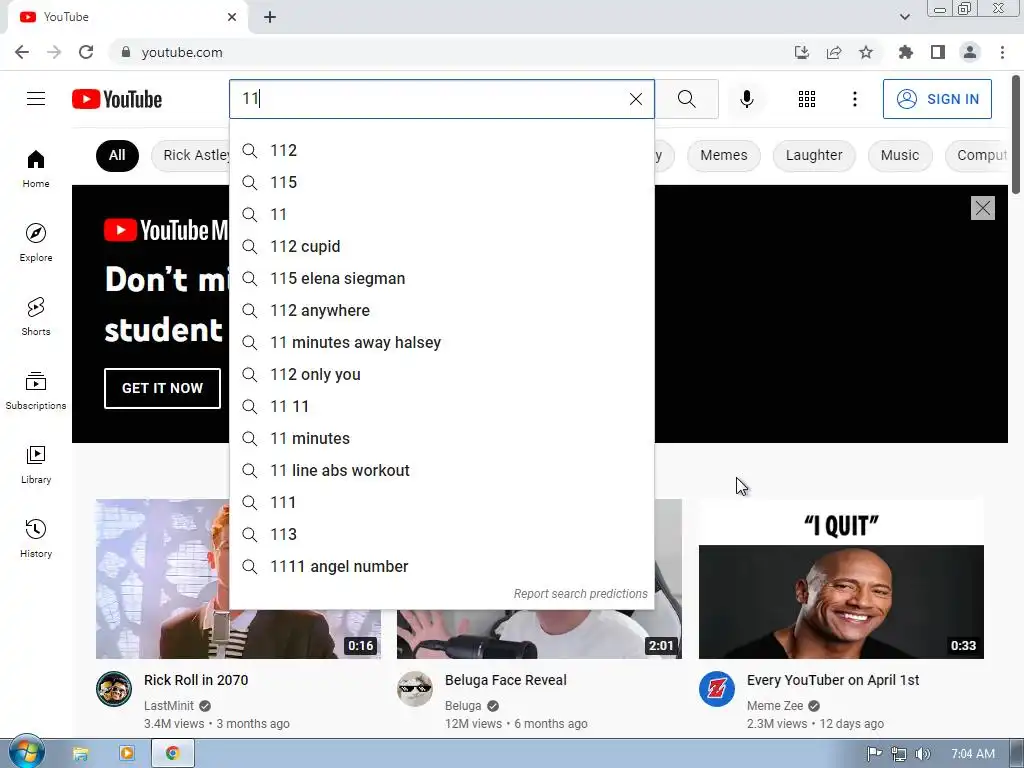The height and width of the screenshot is (768, 1024).
Task: Choose suggestion '112 cupid'
Action: tap(441, 246)
